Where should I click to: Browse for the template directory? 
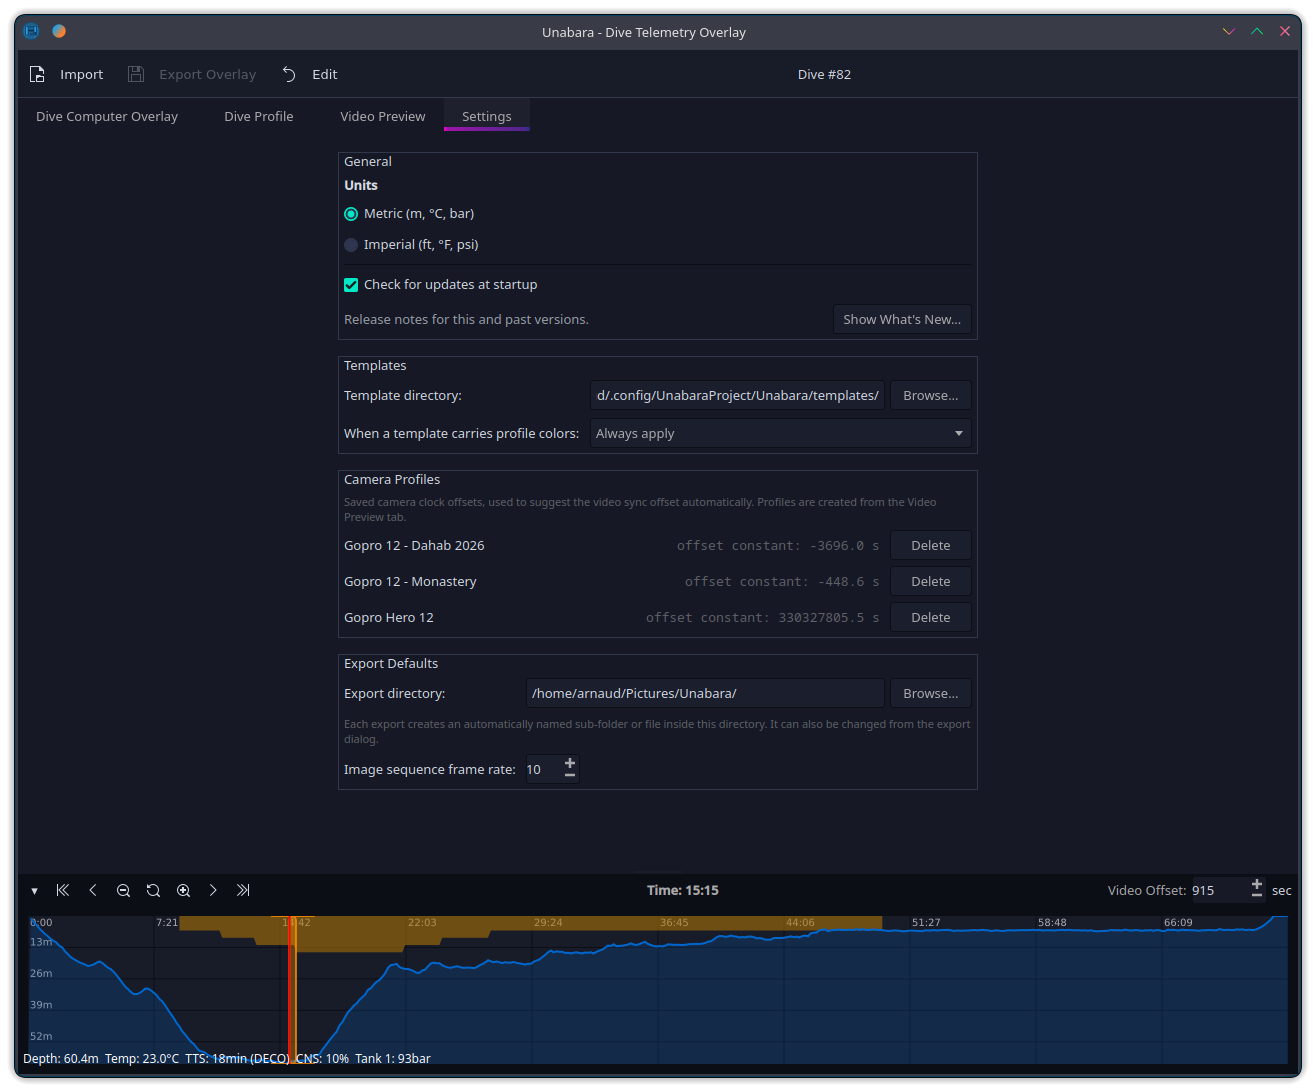pos(931,395)
